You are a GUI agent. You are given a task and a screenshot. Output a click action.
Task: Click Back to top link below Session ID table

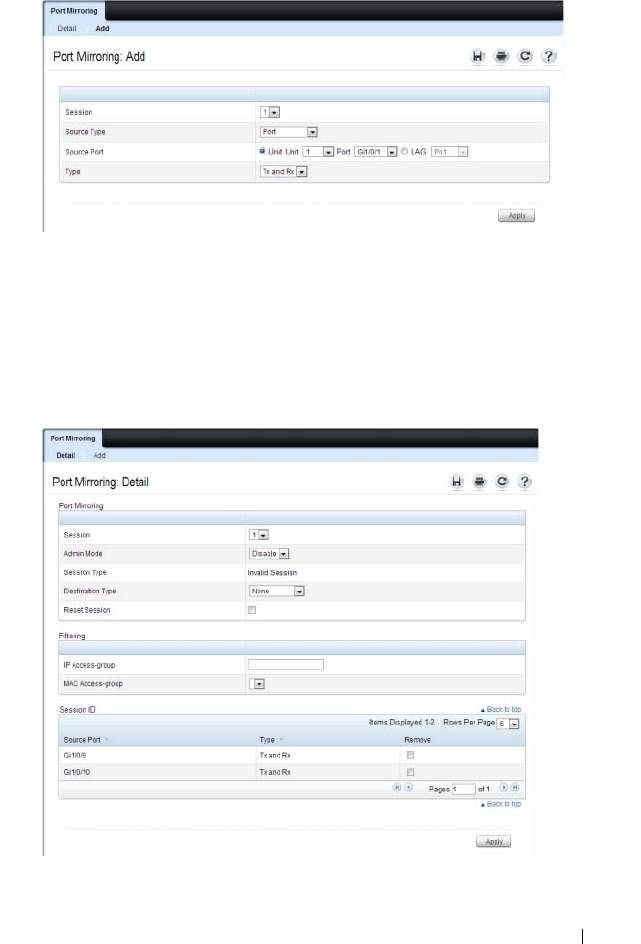click(x=501, y=804)
